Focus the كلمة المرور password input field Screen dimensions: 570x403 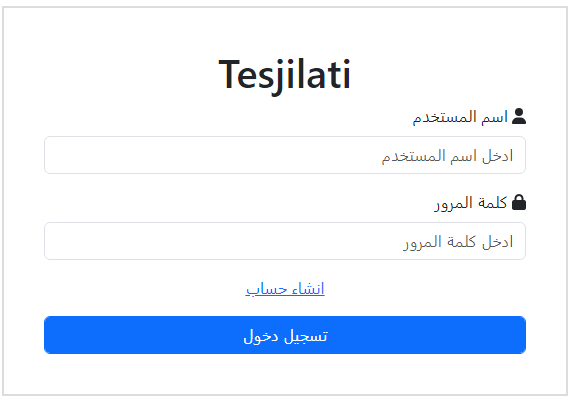point(285,241)
